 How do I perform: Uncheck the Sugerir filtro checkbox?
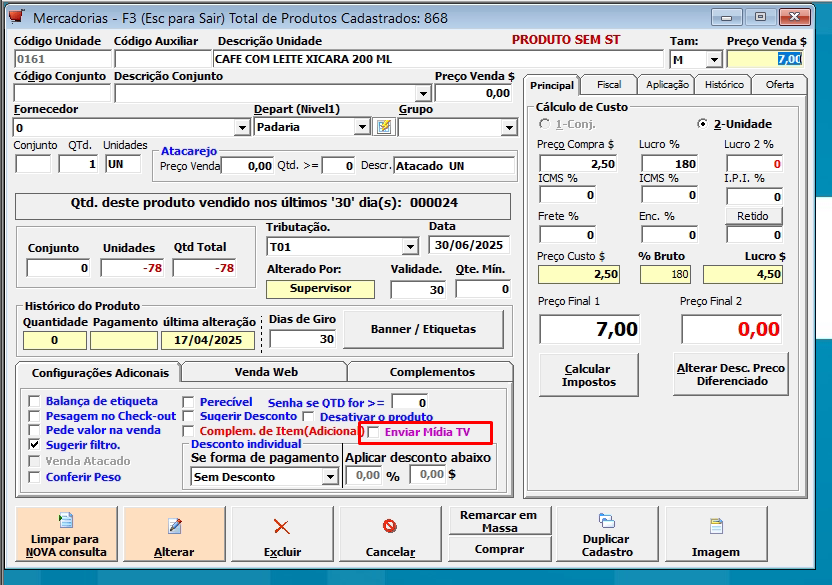point(36,444)
